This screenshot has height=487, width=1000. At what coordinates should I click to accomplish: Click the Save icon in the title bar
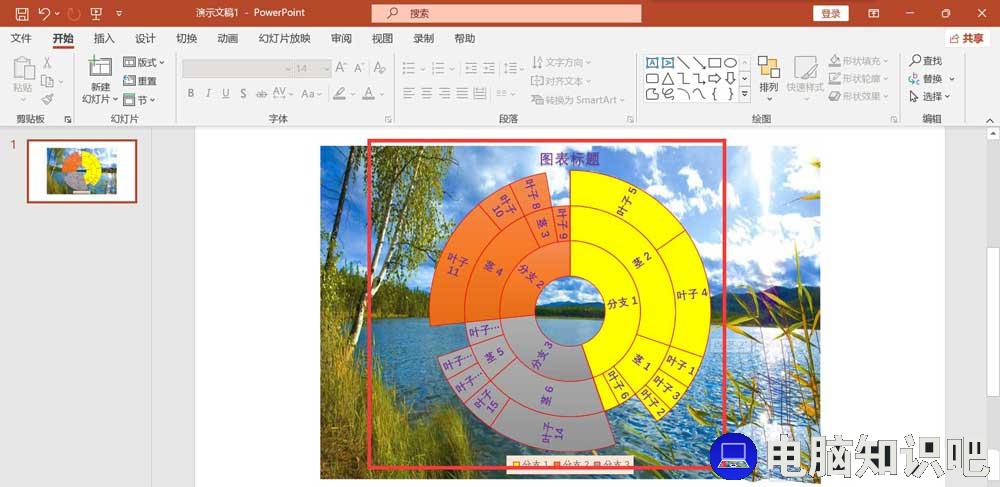pyautogui.click(x=22, y=13)
